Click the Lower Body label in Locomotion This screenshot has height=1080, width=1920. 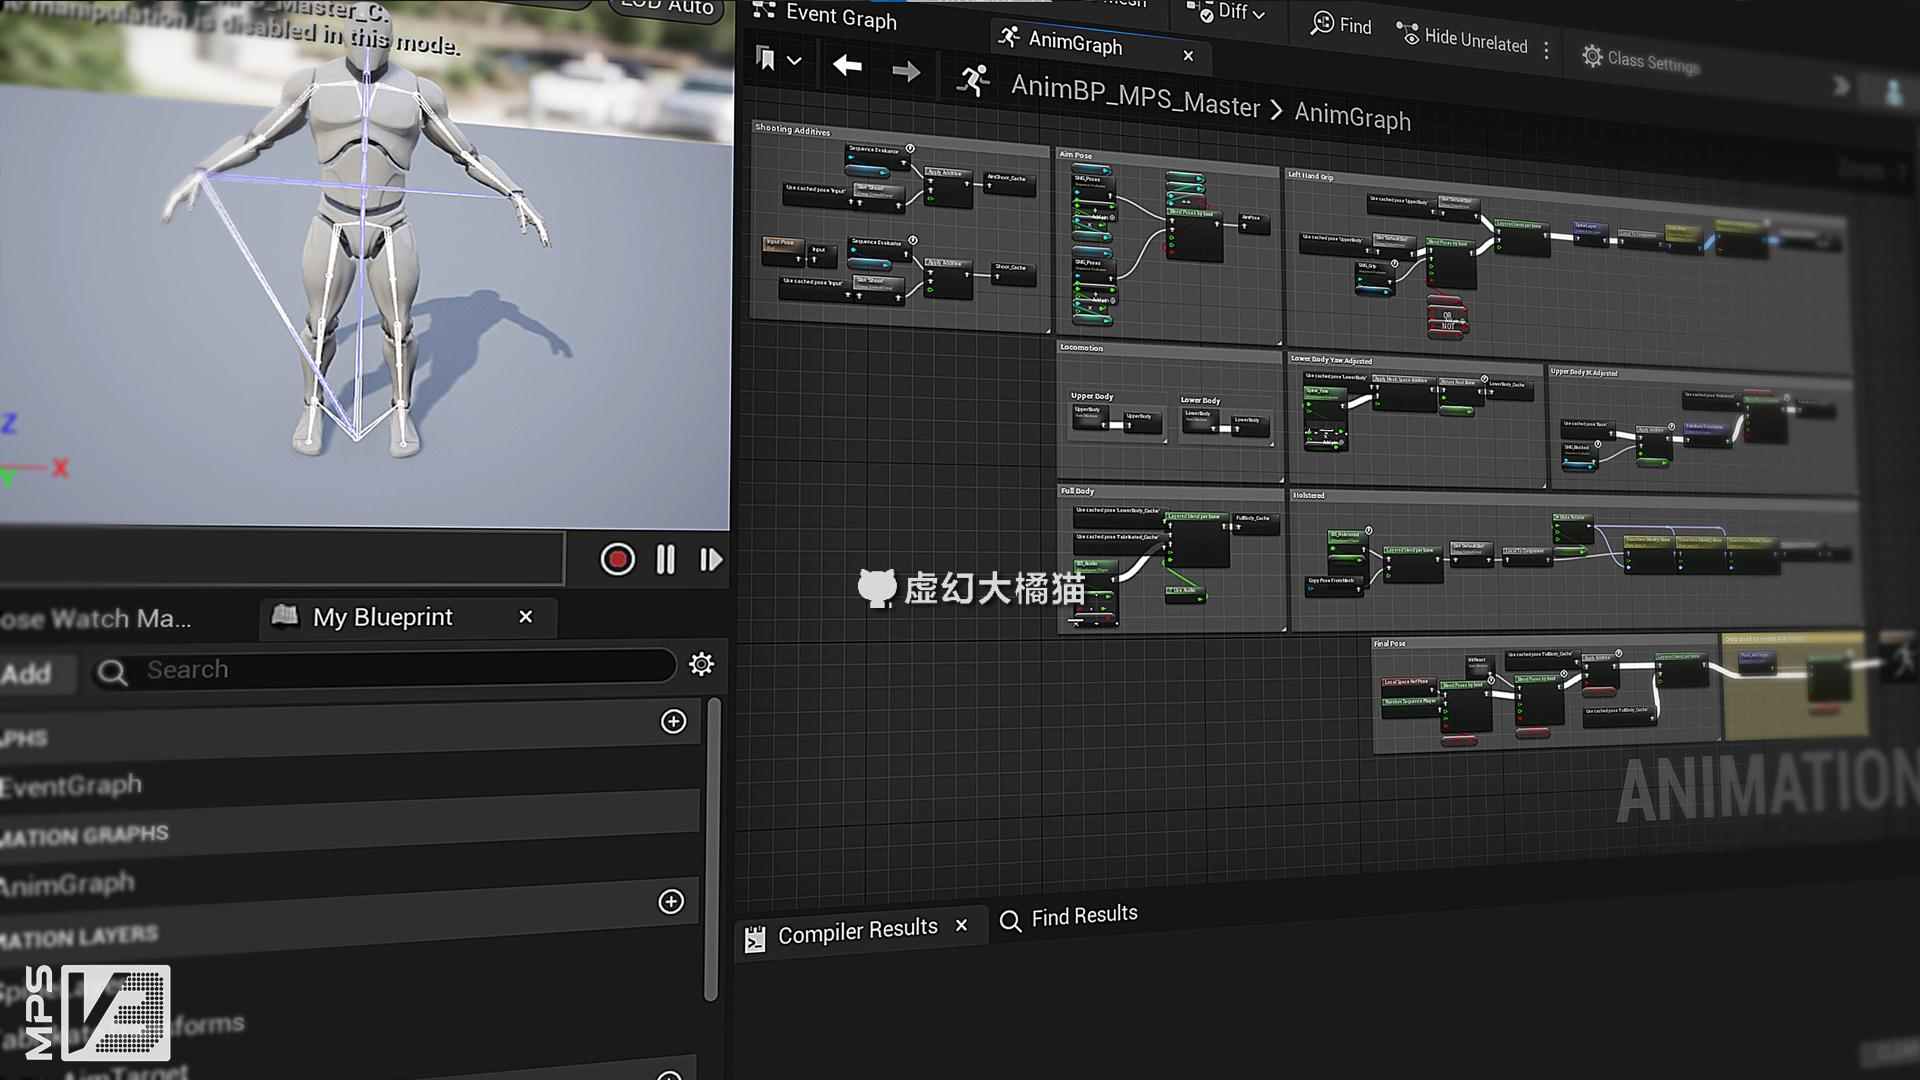coord(1200,400)
